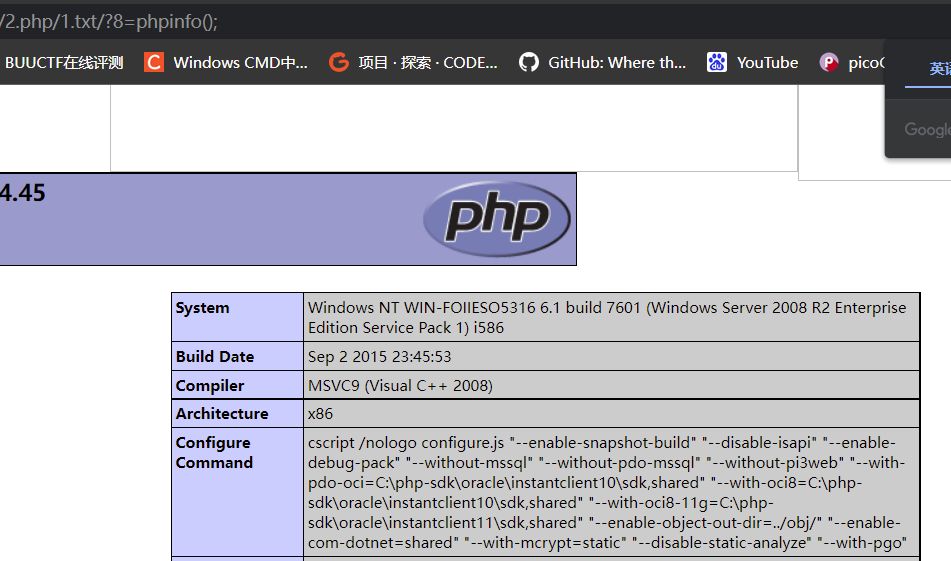Viewport: 951px width, 561px height.
Task: Open the GitHub: Where th... bookmark
Action: 616,63
